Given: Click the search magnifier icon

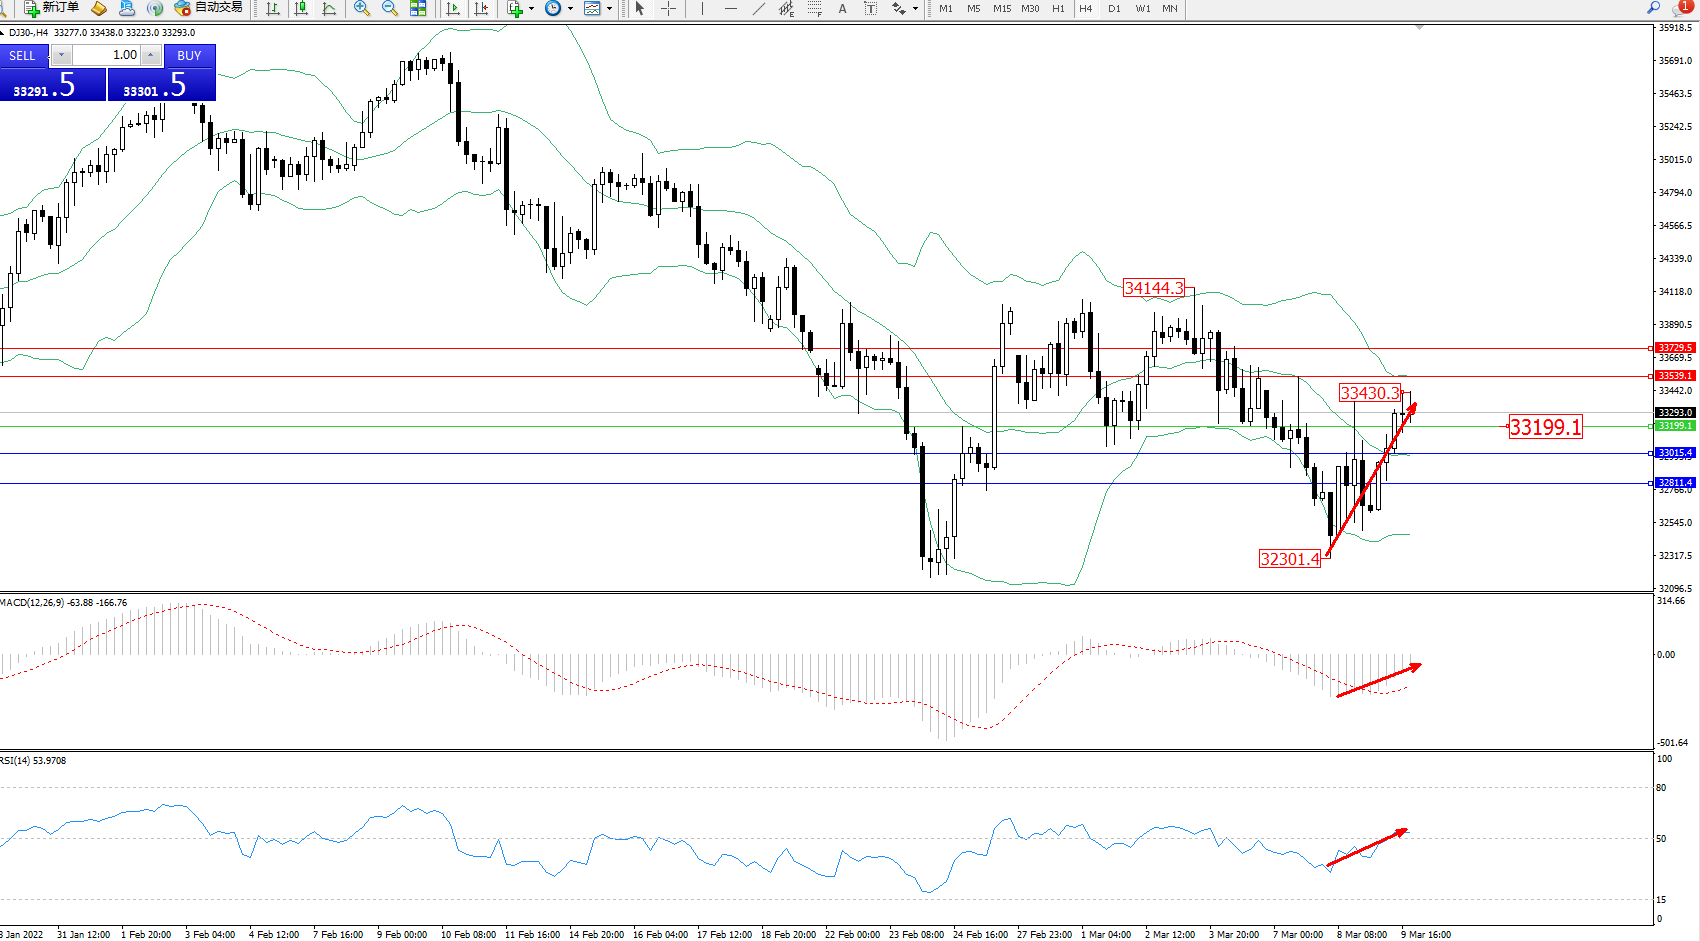Looking at the screenshot, I should click(x=1653, y=8).
